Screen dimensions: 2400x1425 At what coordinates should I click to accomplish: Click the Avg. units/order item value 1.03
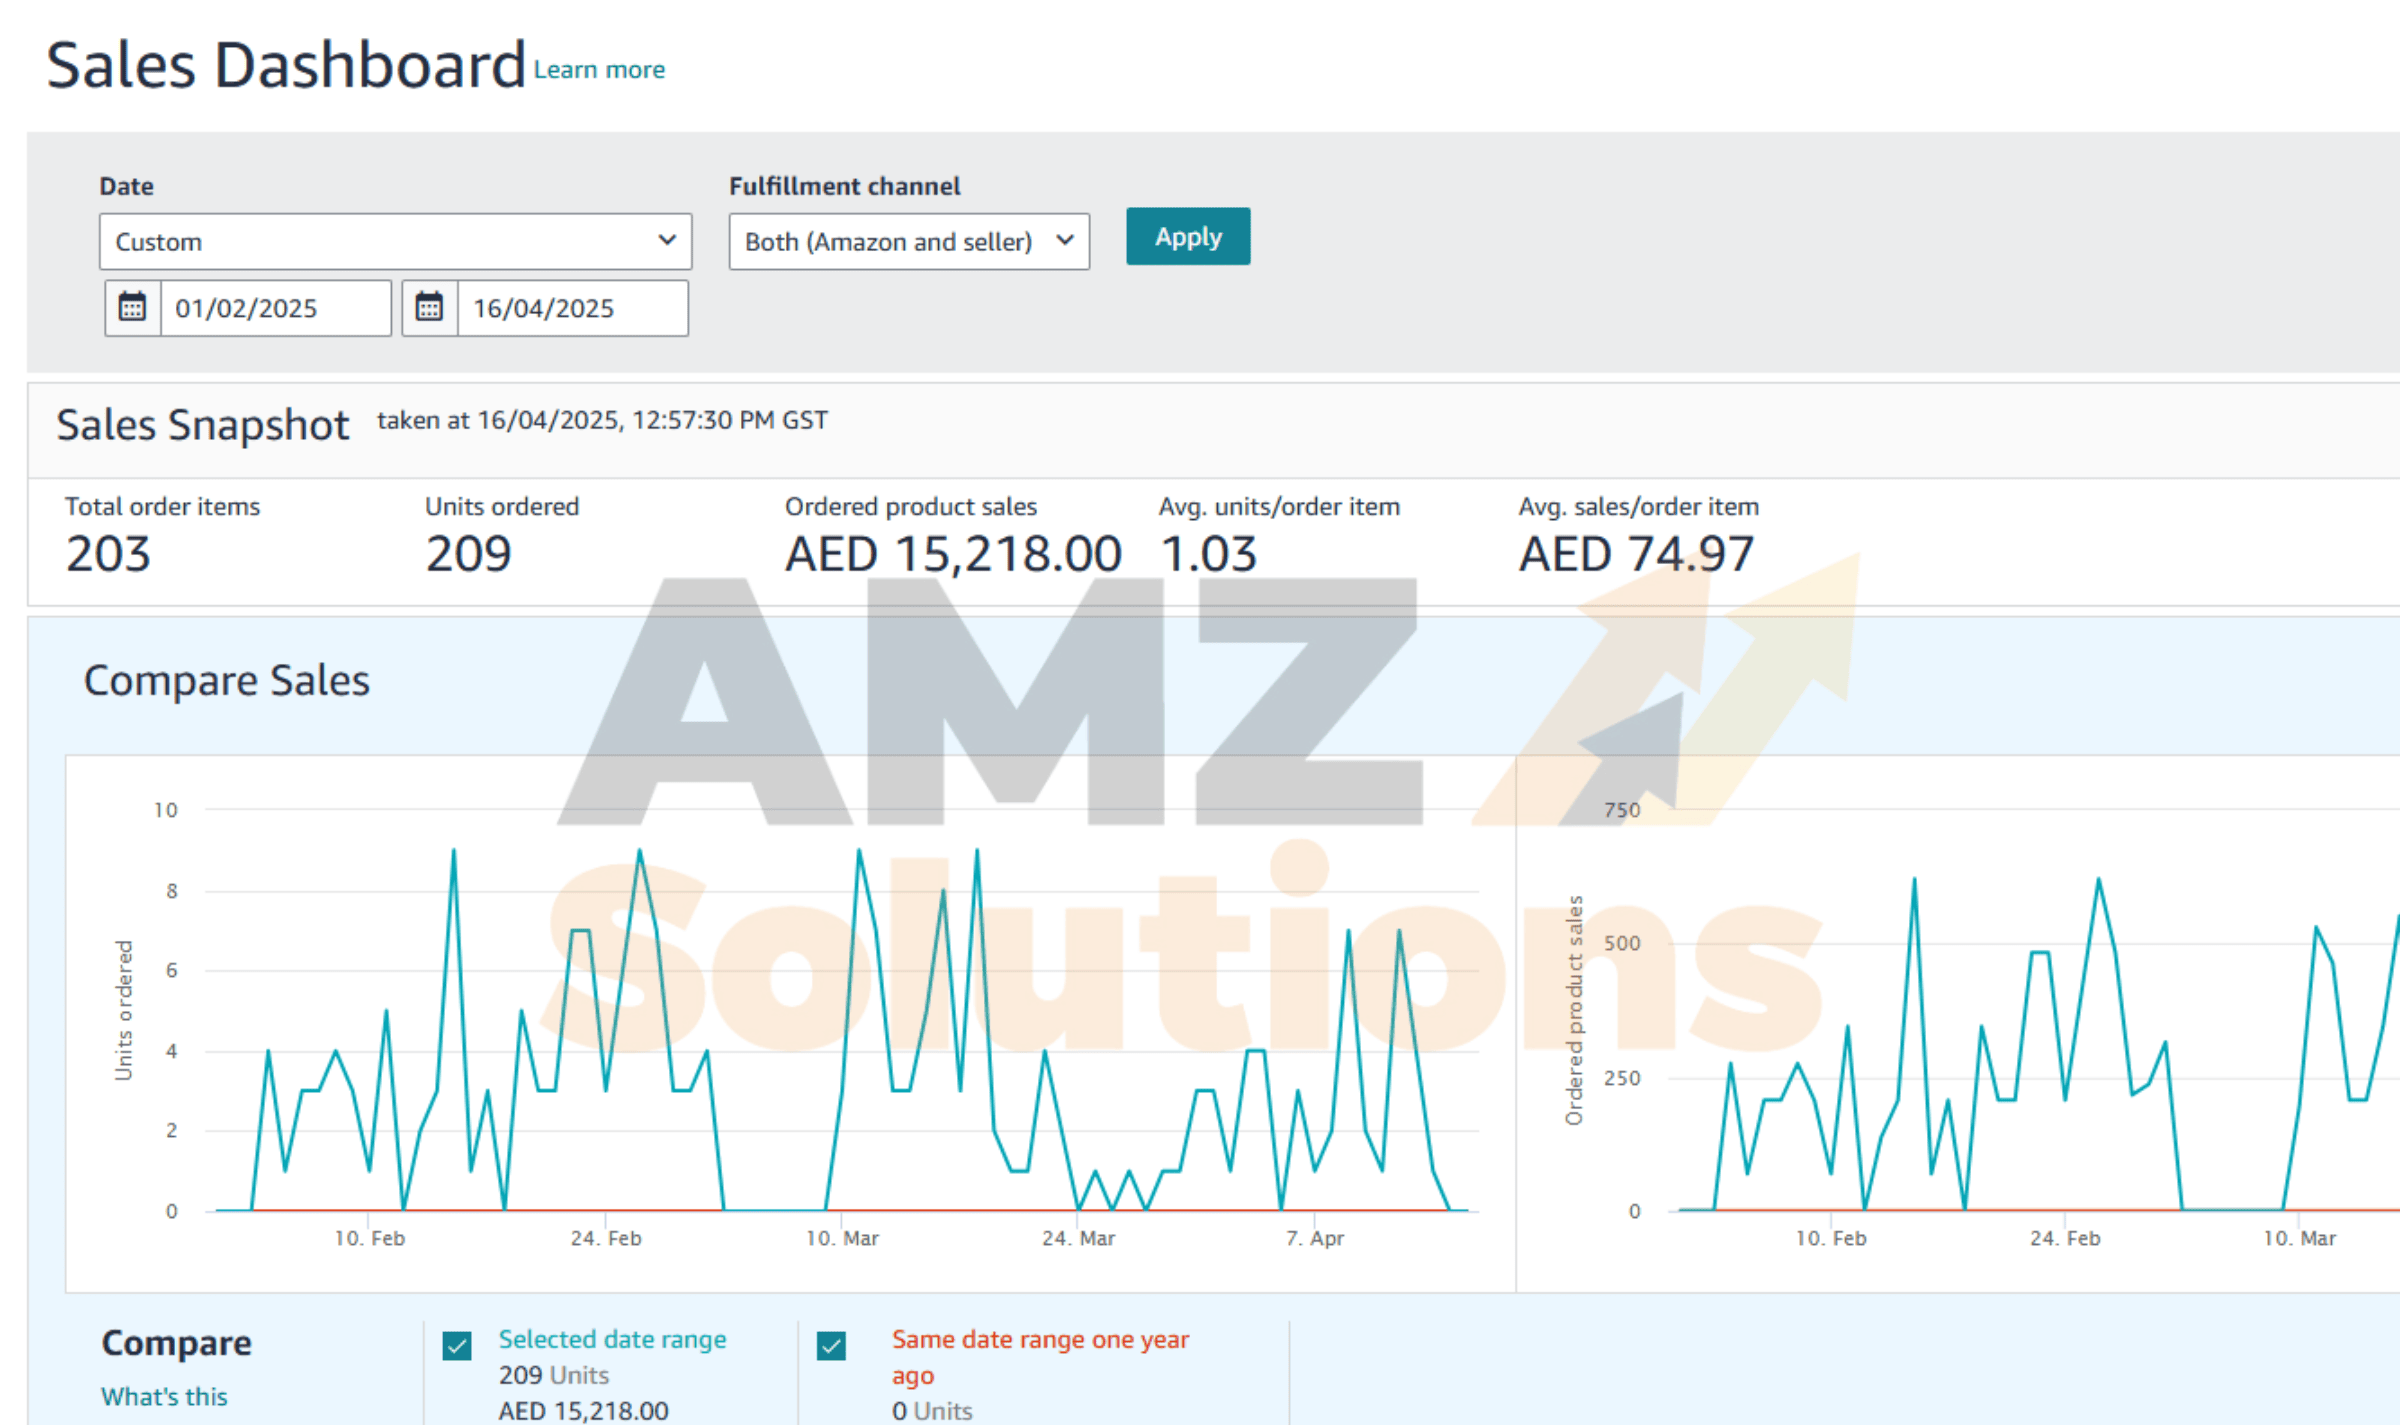coord(1208,554)
